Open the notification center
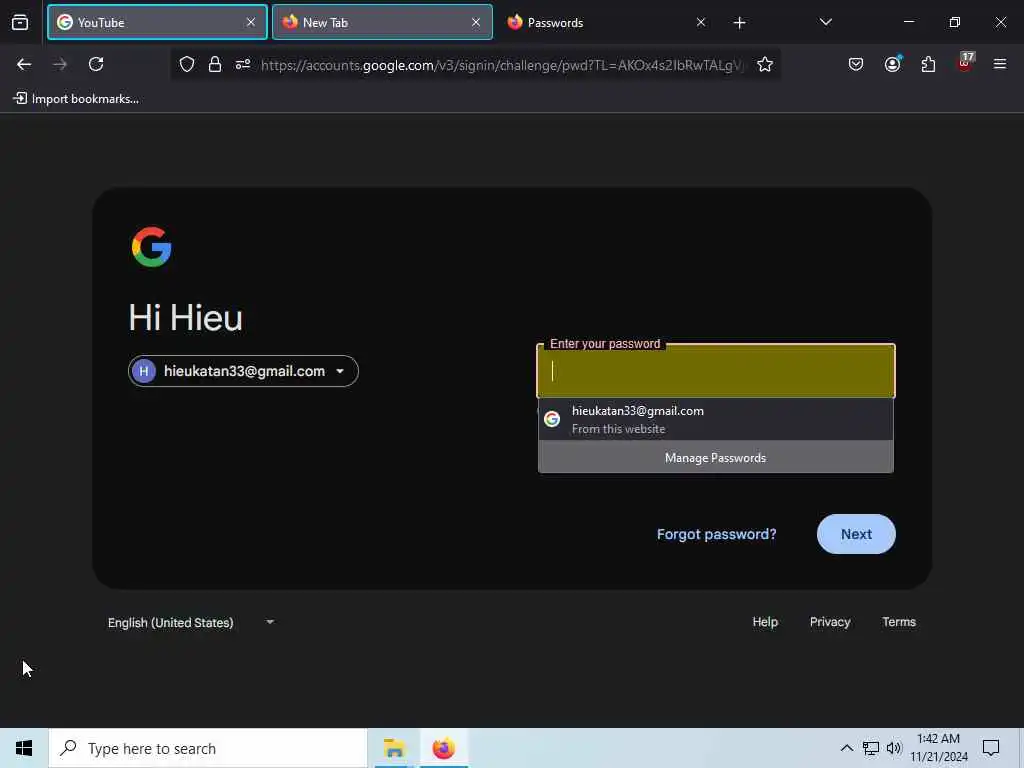This screenshot has width=1024, height=768. click(x=991, y=748)
